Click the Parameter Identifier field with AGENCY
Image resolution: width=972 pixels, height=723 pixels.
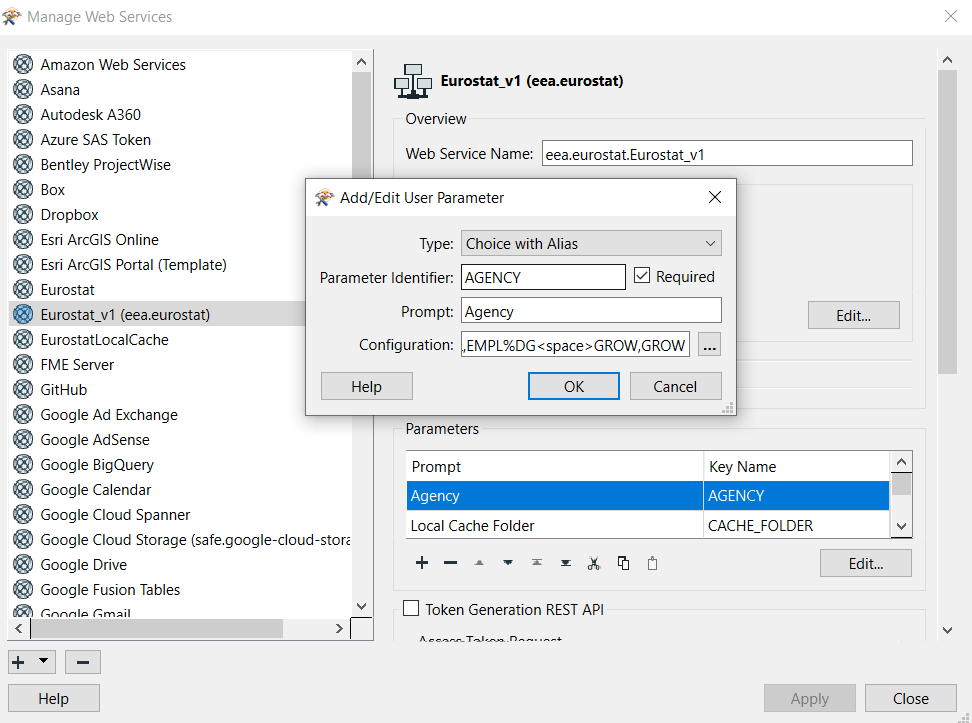[543, 277]
